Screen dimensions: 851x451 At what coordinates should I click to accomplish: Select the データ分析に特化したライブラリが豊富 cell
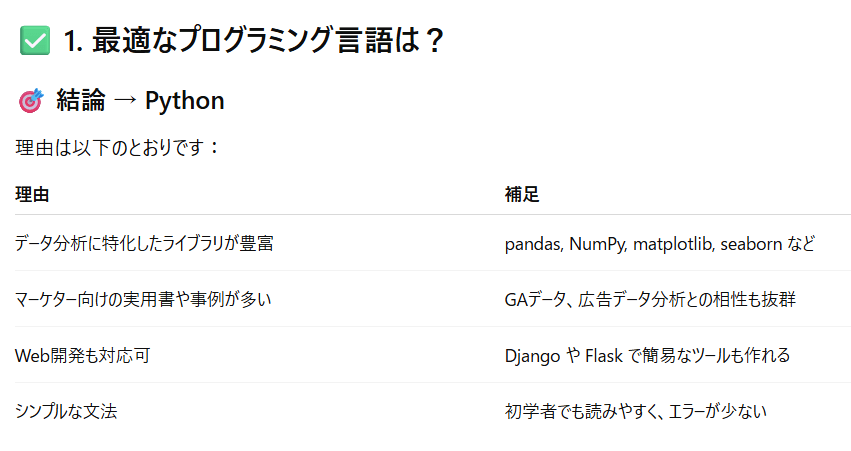pos(144,243)
